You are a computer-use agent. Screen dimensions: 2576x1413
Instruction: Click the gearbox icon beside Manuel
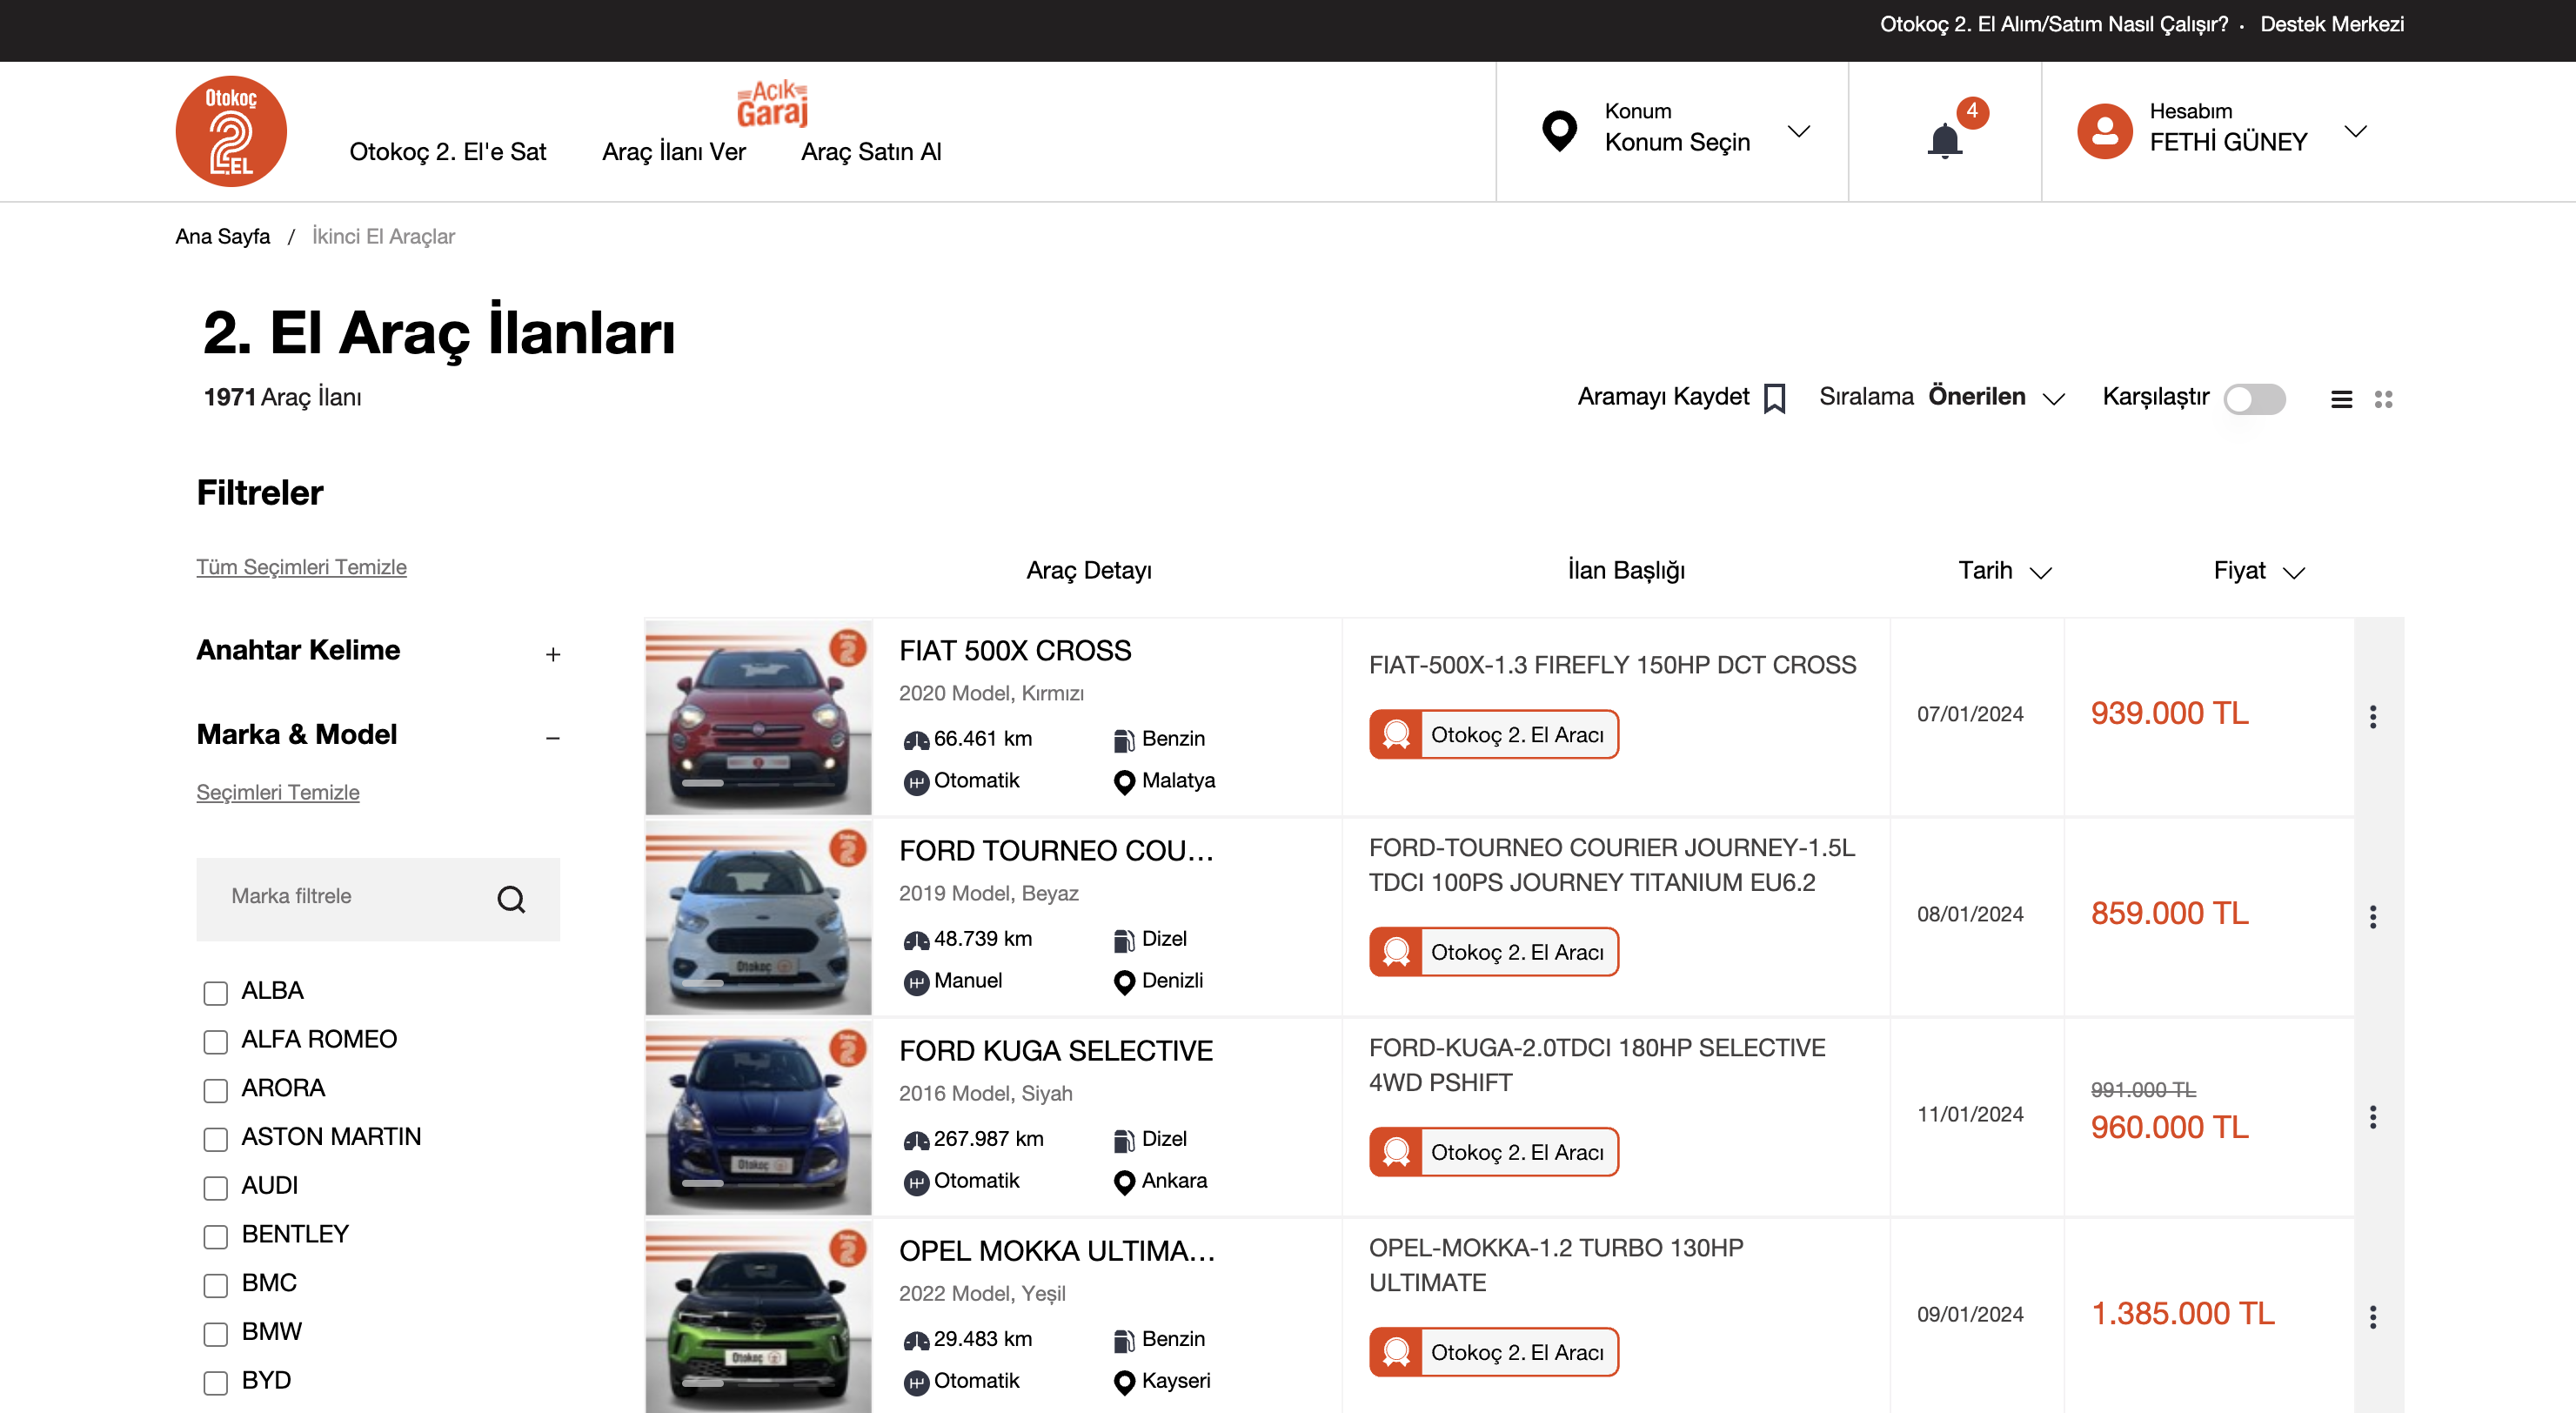point(916,982)
